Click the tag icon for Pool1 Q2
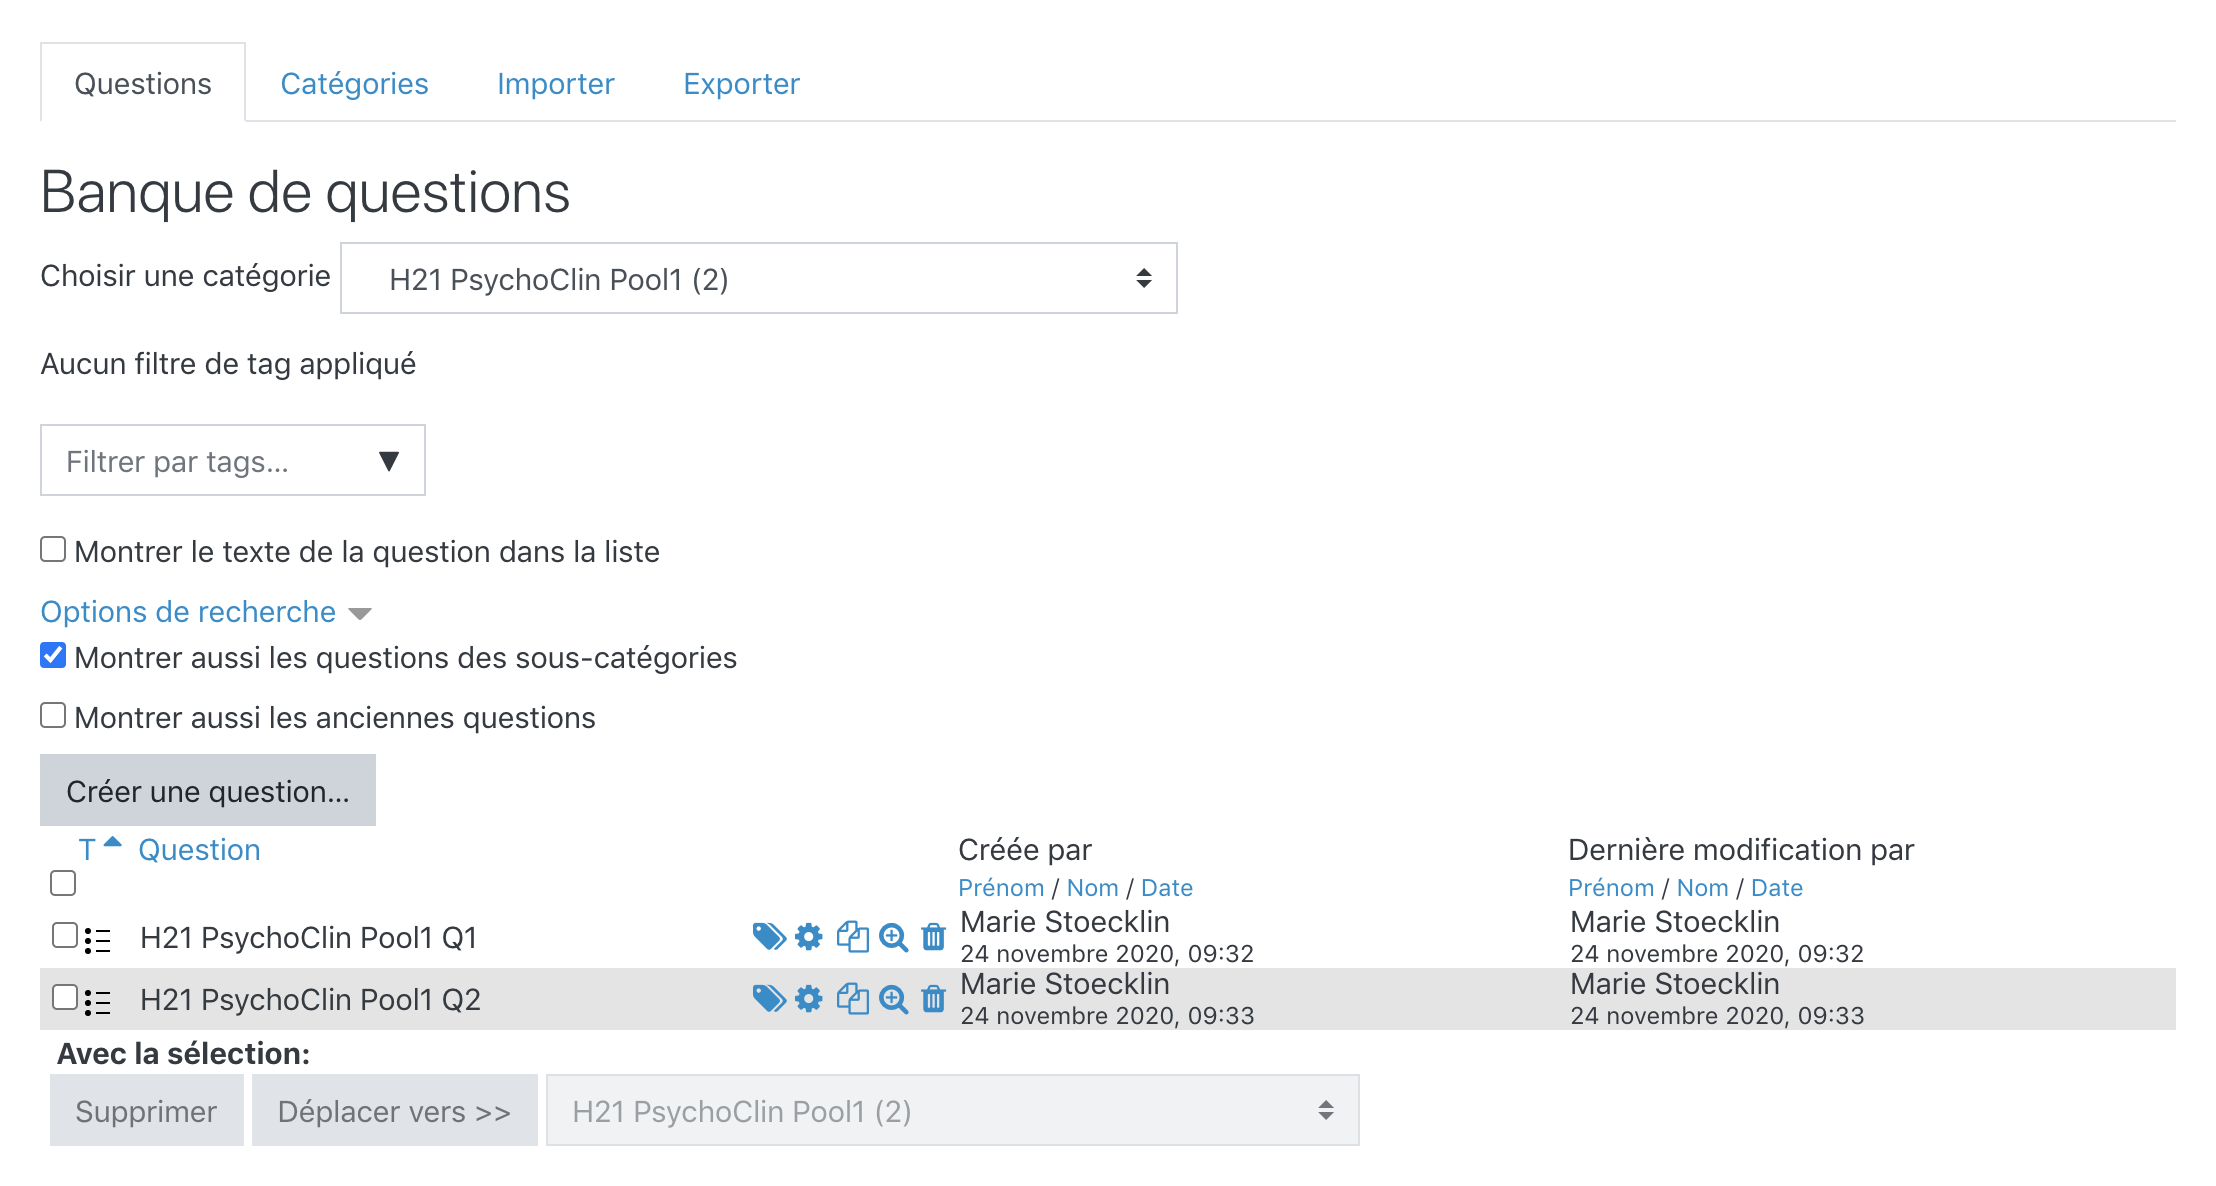This screenshot has height=1186, width=2216. tap(768, 999)
